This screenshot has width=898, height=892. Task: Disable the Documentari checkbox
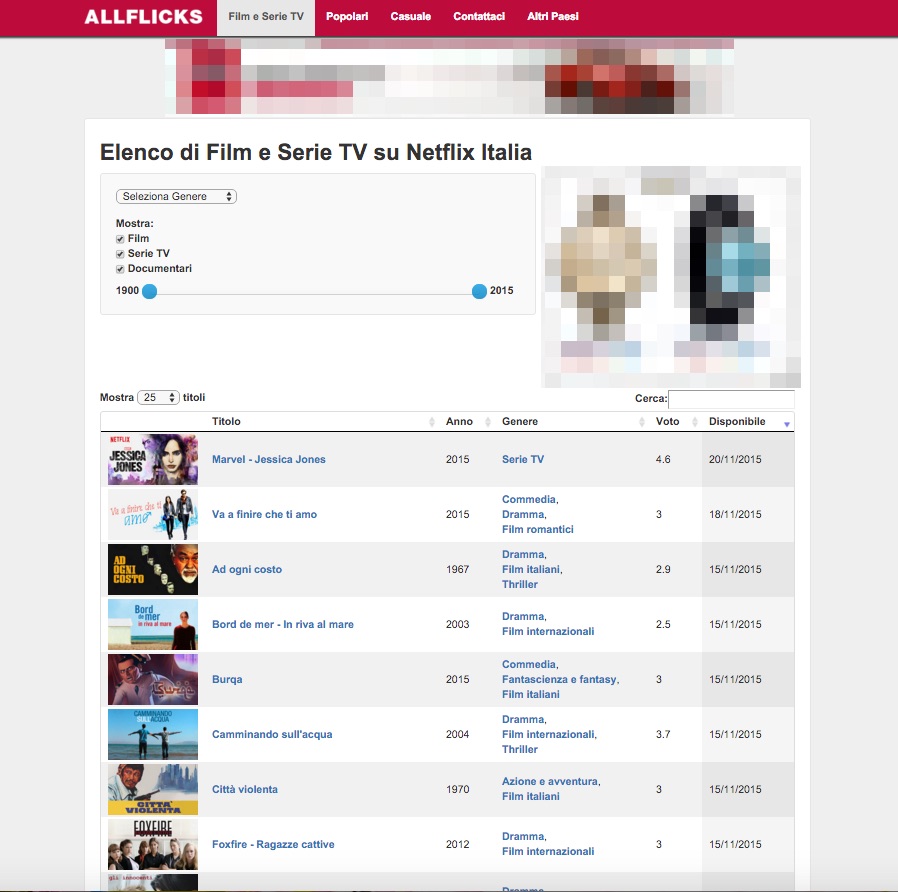click(120, 269)
